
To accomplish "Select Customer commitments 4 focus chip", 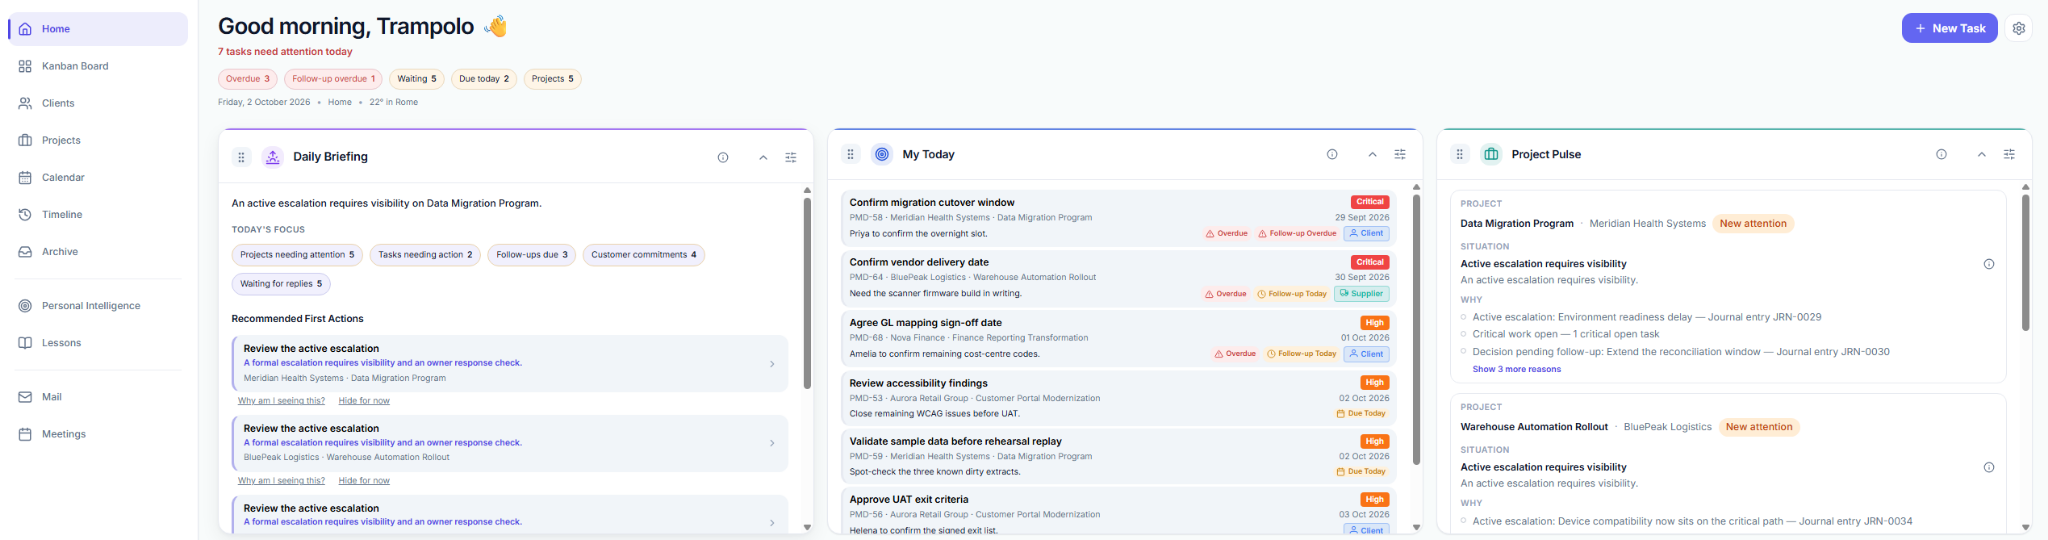I will pyautogui.click(x=644, y=255).
